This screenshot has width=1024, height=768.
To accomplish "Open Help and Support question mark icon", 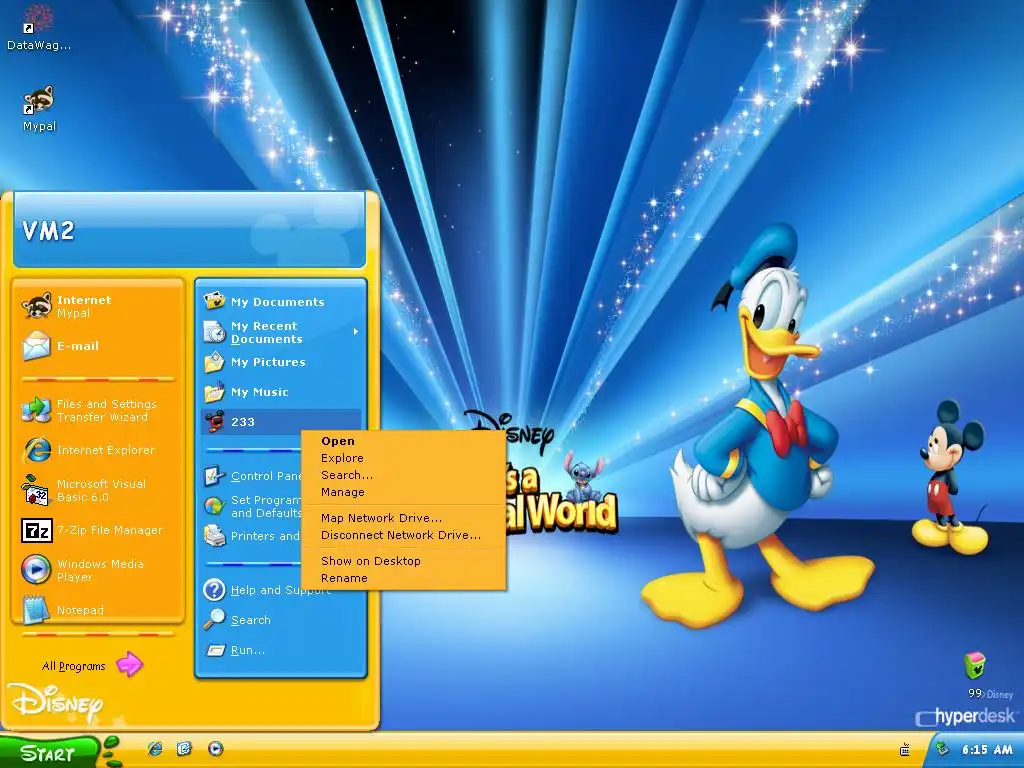I will click(214, 590).
